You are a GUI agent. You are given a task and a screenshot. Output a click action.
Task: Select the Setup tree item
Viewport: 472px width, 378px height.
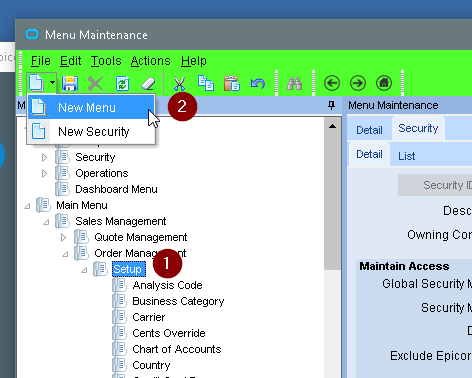pyautogui.click(x=129, y=269)
